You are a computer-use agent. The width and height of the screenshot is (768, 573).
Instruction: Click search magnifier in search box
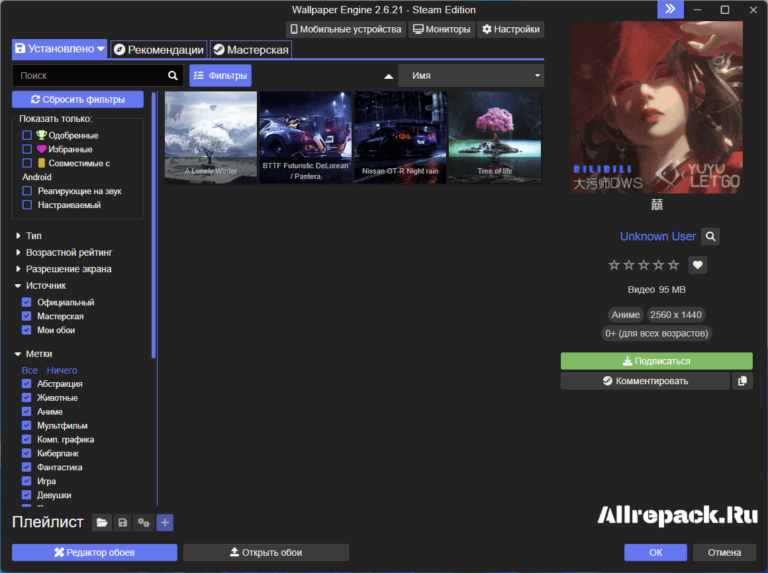(x=172, y=75)
